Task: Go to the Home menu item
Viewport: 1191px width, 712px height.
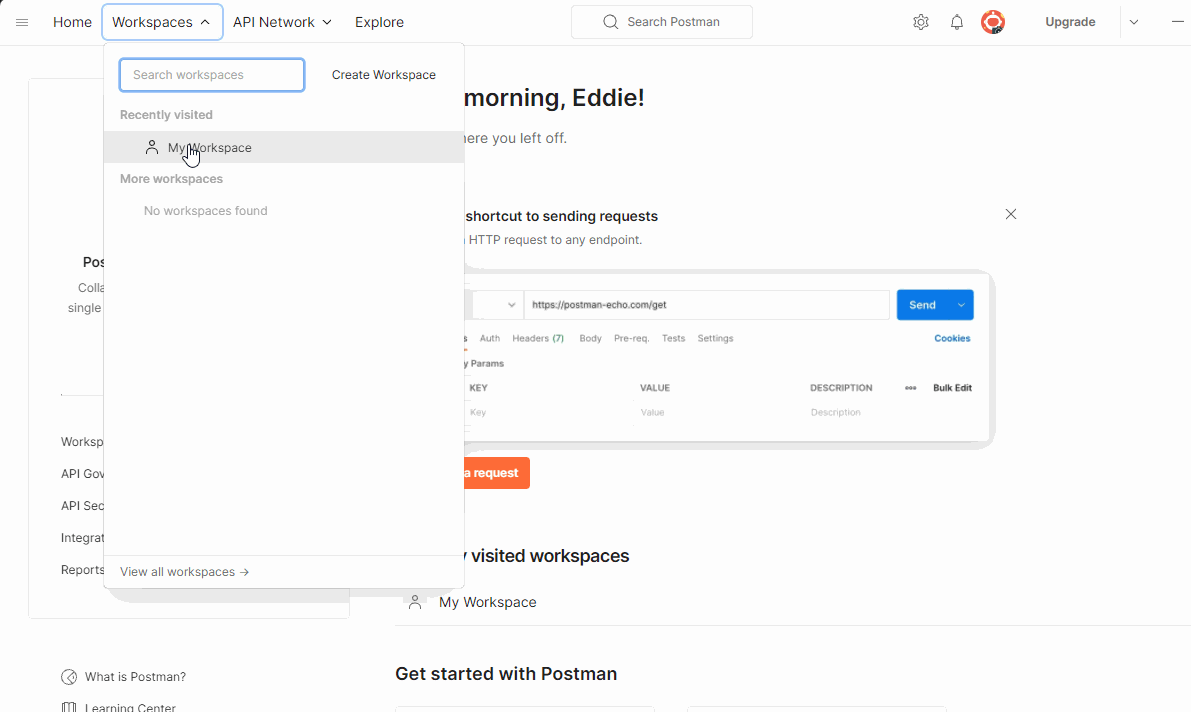Action: tap(72, 22)
